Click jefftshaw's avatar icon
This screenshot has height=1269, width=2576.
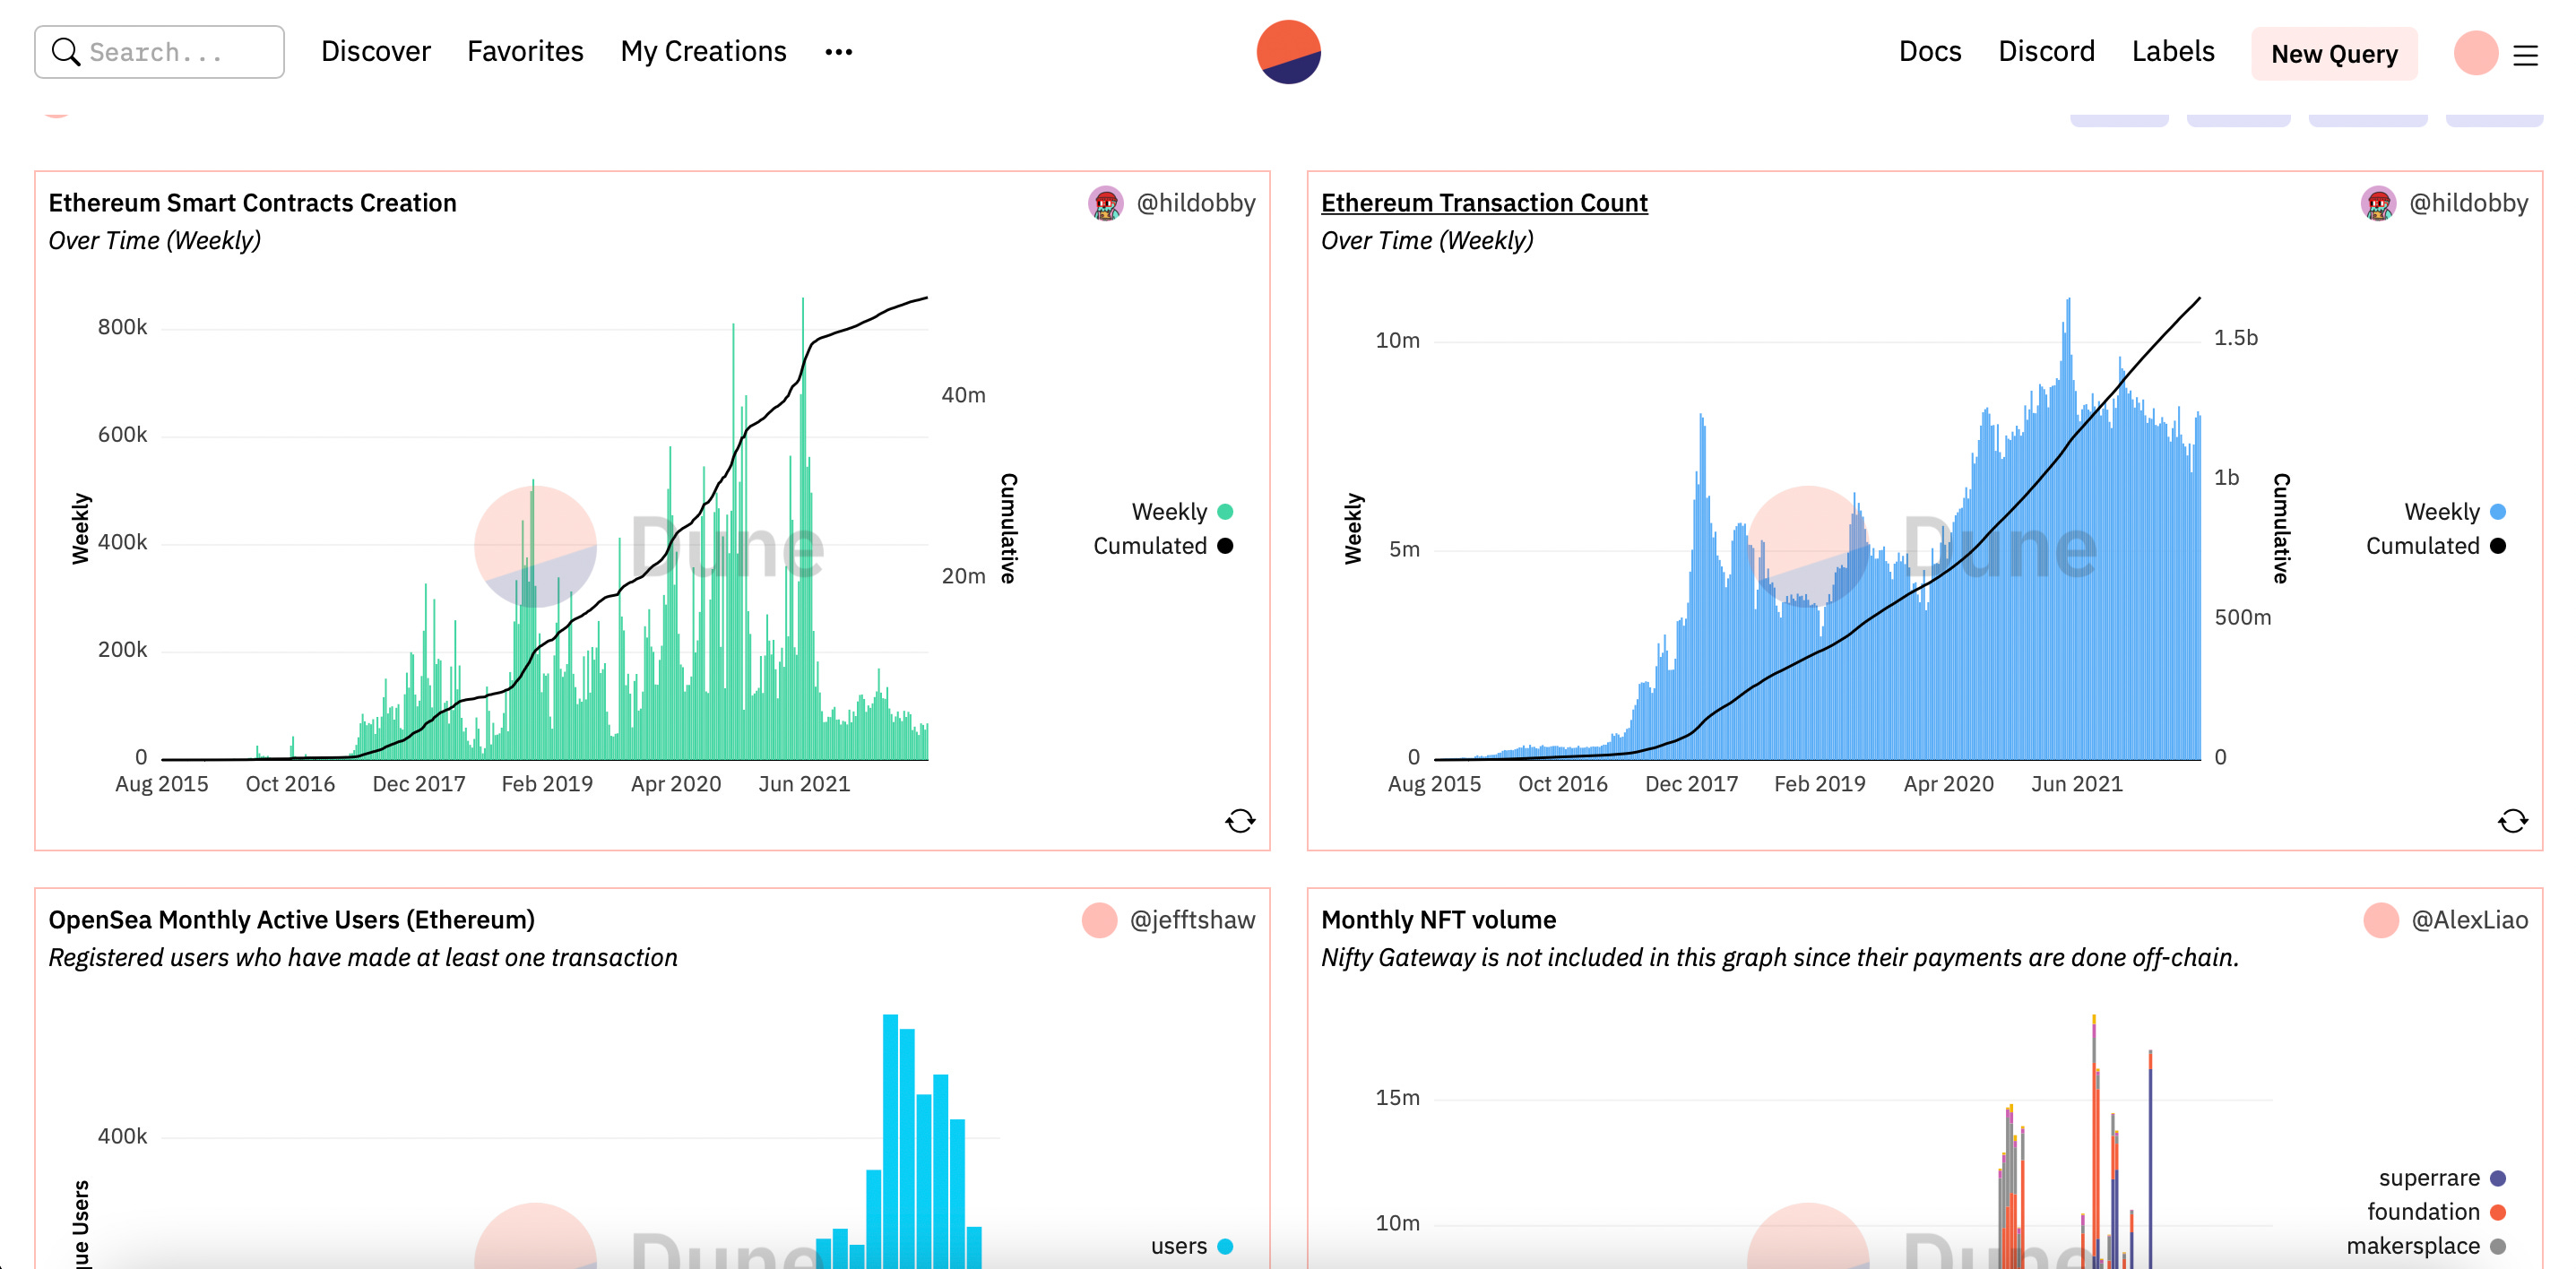(1099, 920)
